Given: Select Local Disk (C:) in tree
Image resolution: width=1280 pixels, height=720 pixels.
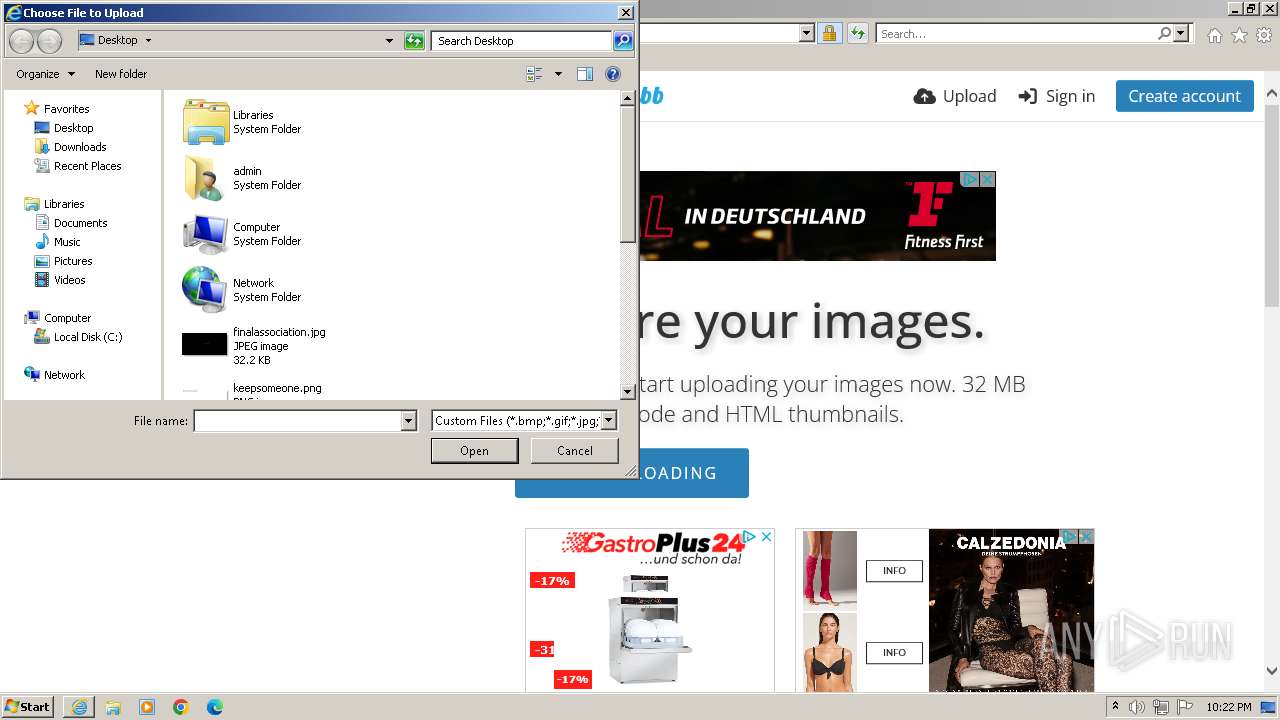Looking at the screenshot, I should coord(88,337).
